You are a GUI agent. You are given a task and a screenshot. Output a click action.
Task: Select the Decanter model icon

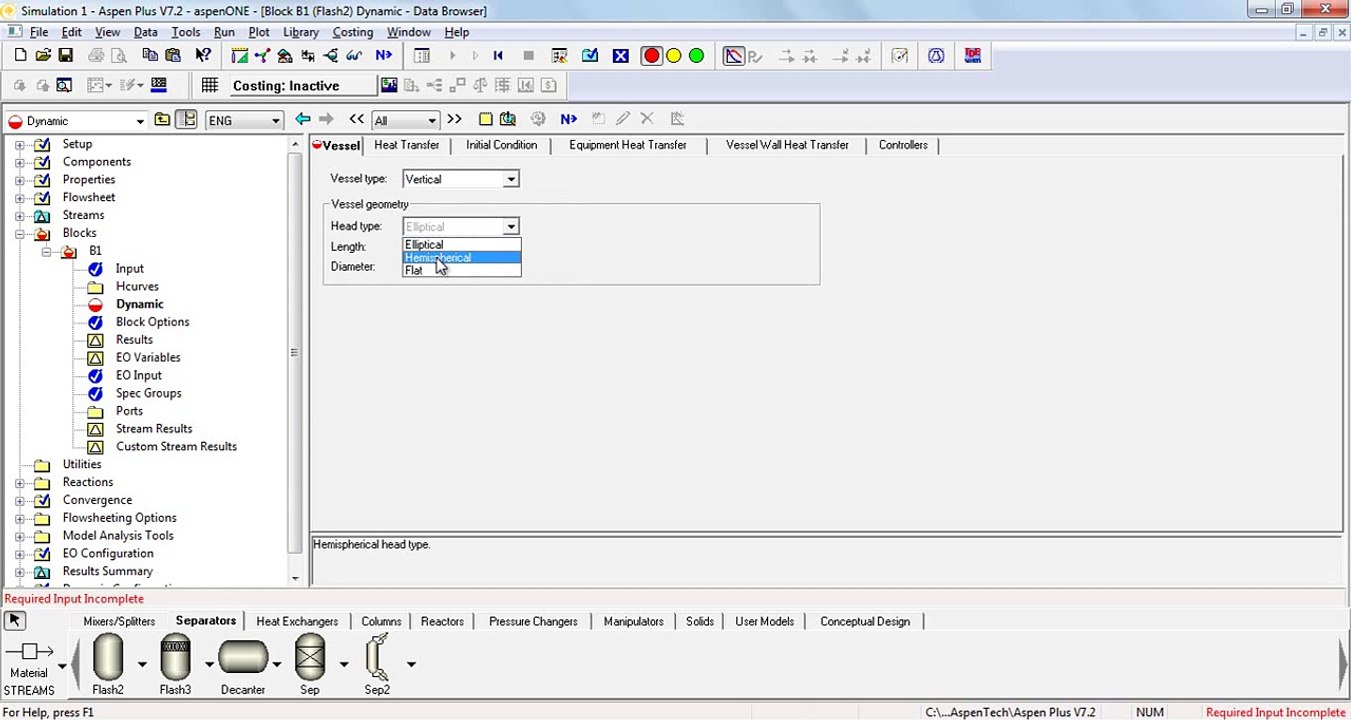click(242, 657)
